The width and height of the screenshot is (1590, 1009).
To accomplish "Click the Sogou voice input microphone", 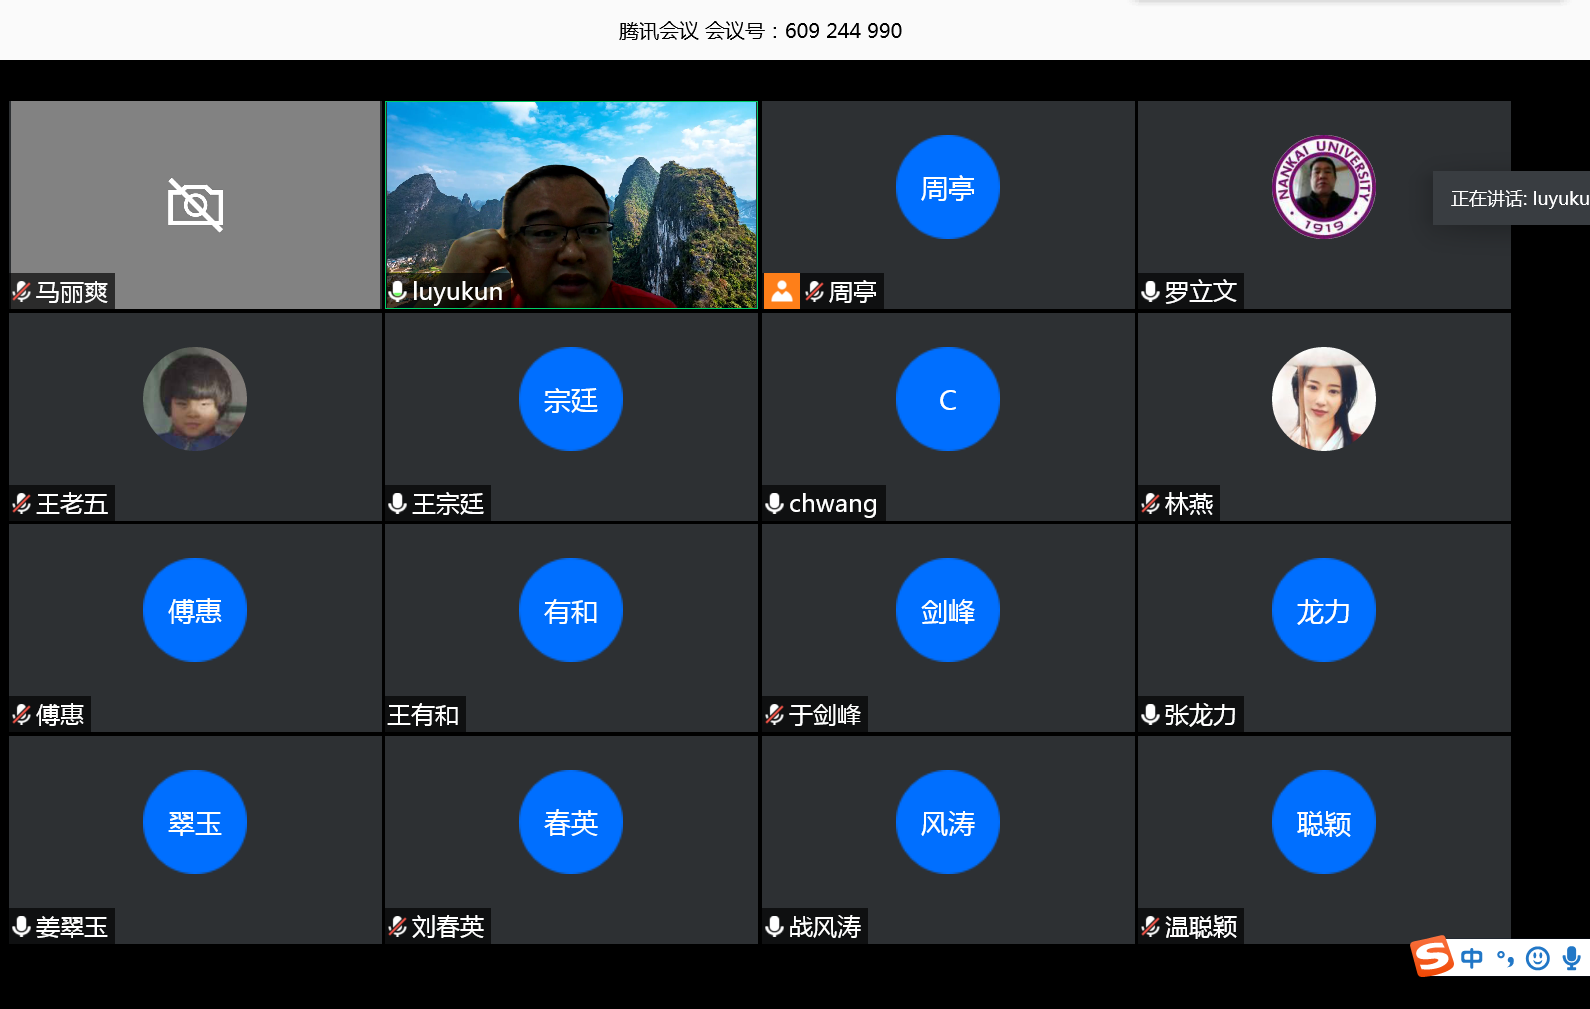I will pos(1571,959).
